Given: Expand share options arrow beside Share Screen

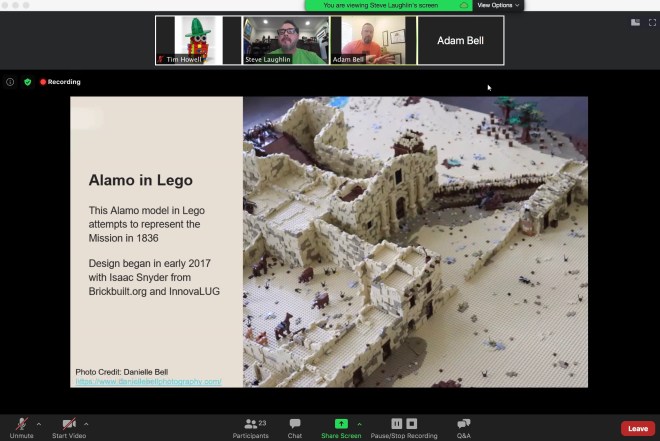Looking at the screenshot, I should [x=359, y=423].
